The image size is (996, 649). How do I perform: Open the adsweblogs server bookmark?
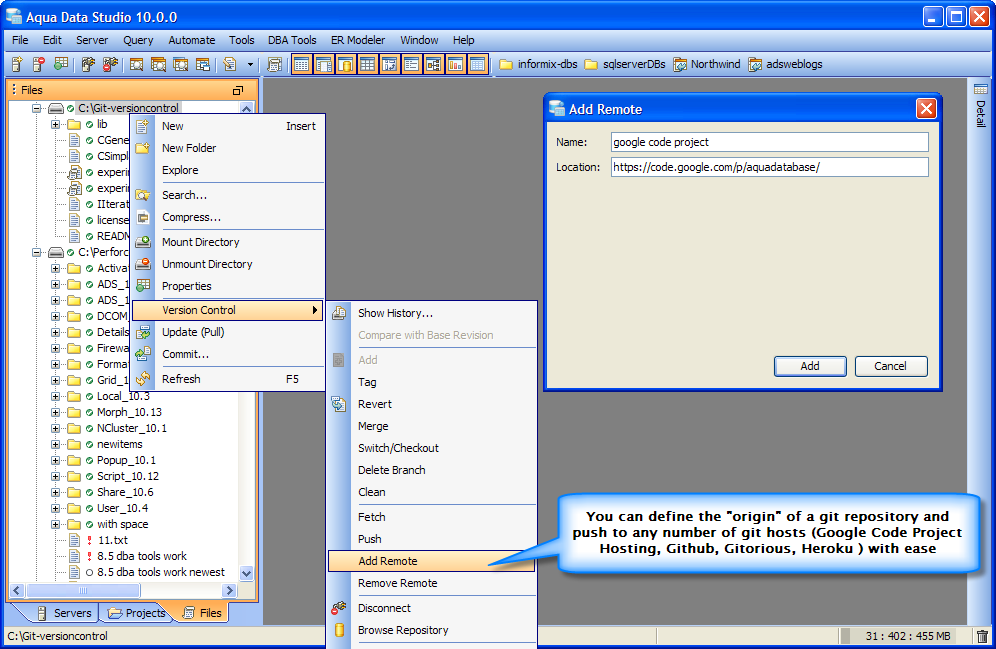tap(785, 64)
